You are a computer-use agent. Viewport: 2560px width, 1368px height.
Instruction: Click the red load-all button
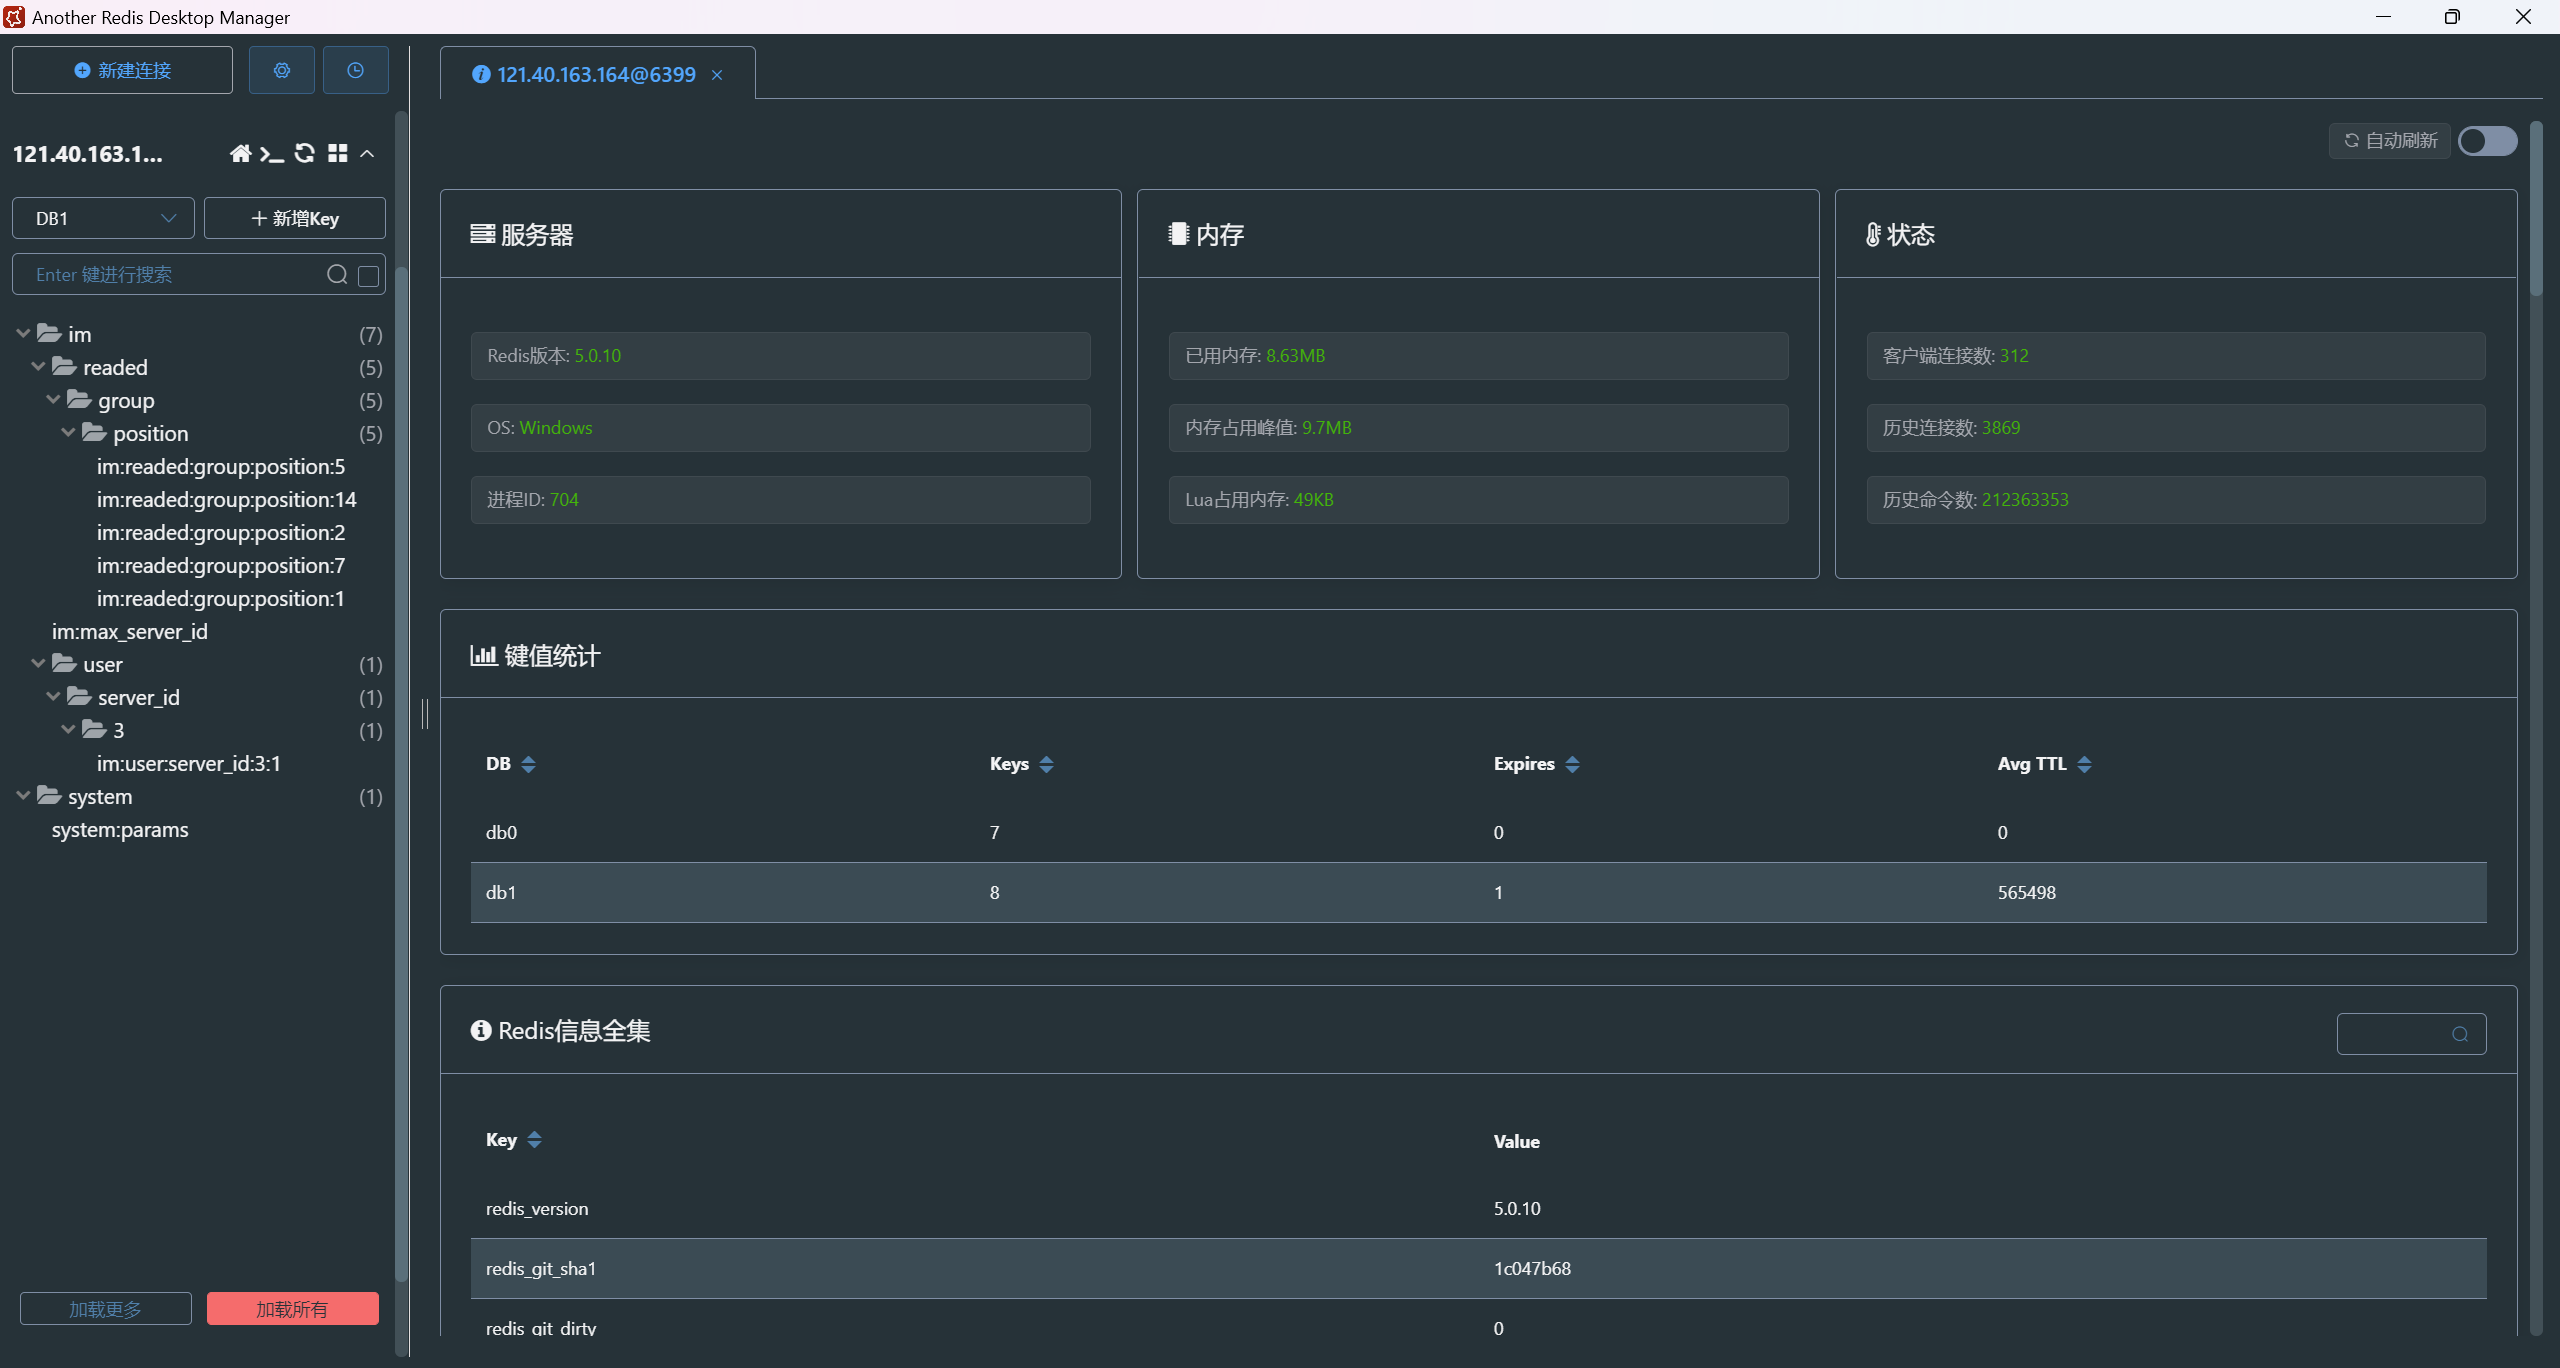click(x=292, y=1309)
